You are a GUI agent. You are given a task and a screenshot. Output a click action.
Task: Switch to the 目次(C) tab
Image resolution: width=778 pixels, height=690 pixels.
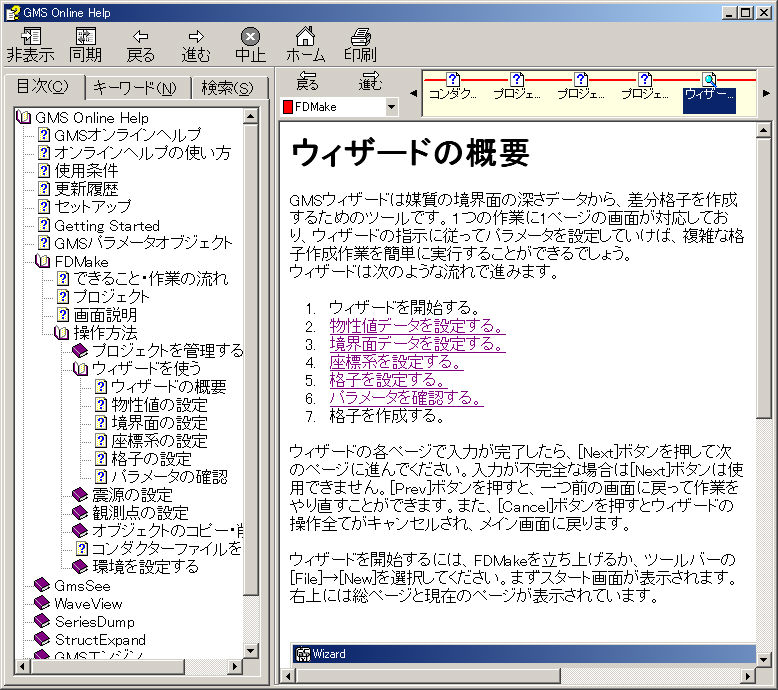point(43,86)
